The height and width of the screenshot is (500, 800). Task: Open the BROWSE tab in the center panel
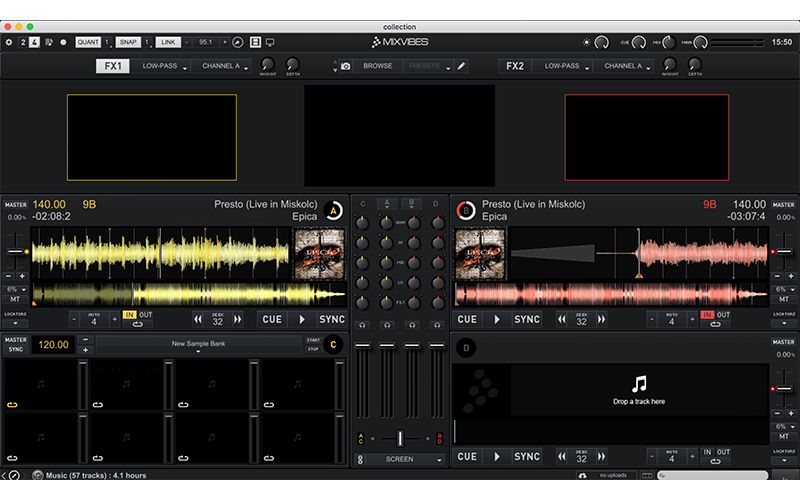point(377,66)
